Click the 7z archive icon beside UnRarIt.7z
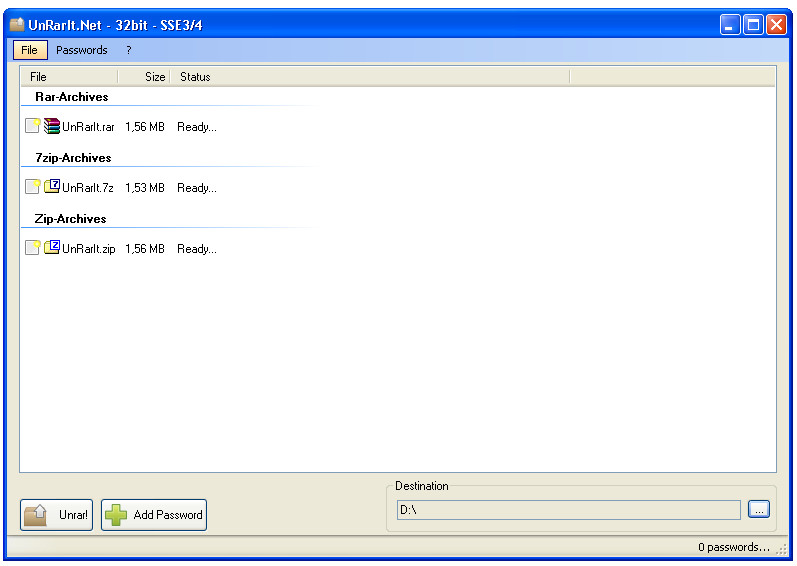The image size is (797, 566). click(x=52, y=186)
